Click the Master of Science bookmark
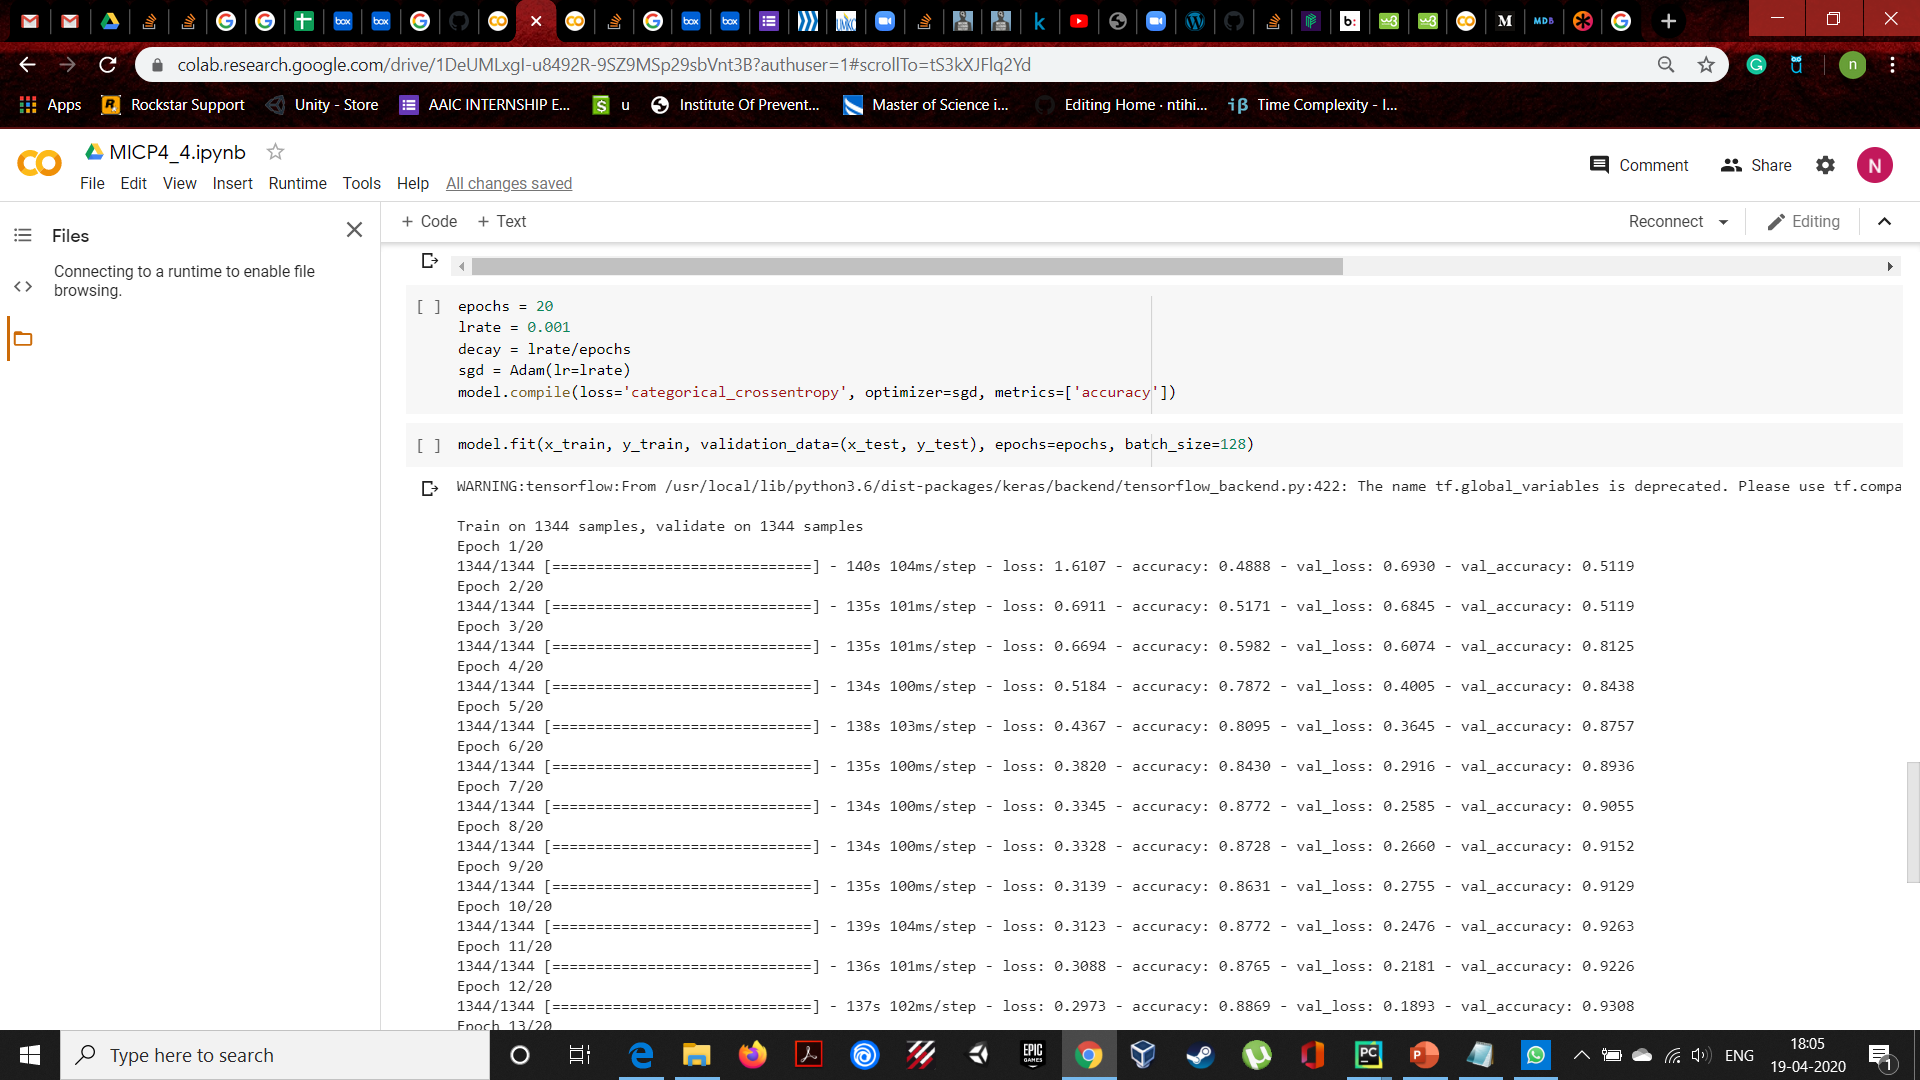 926,105
